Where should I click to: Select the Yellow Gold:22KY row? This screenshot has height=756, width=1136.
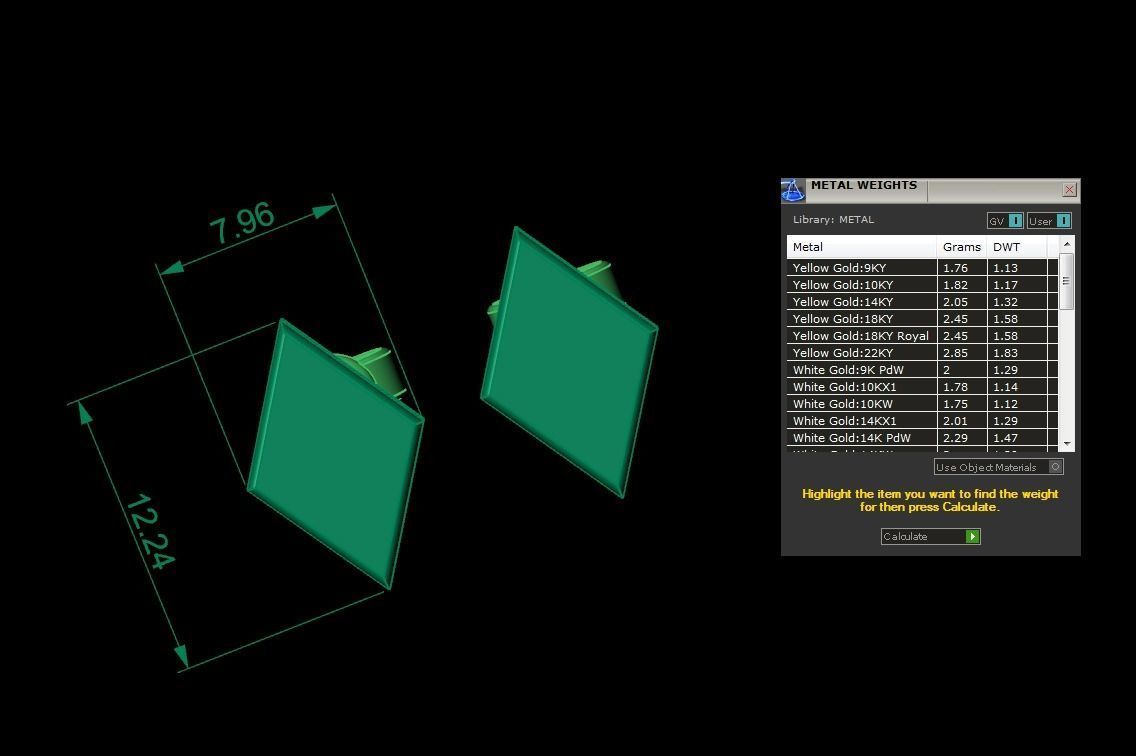point(922,353)
